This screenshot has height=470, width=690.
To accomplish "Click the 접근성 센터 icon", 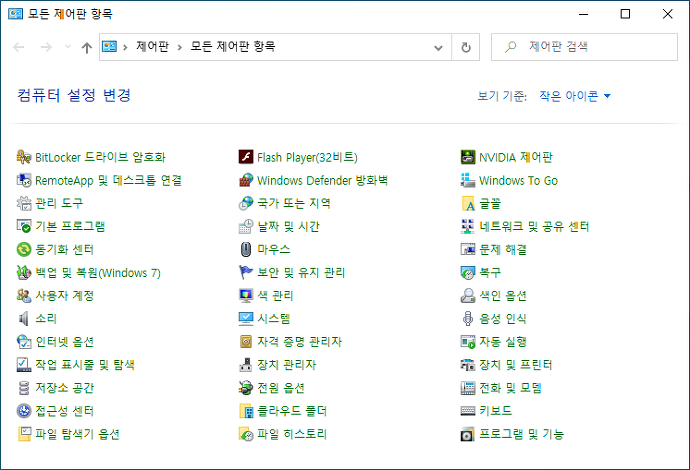I will [x=24, y=411].
